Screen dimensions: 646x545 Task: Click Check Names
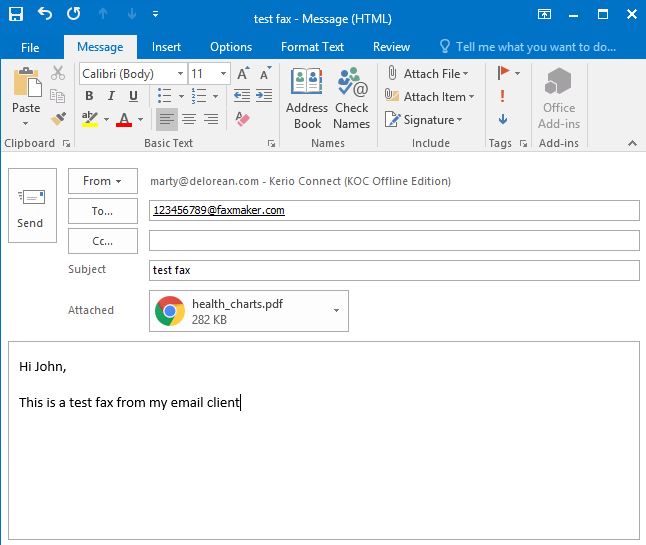(351, 98)
